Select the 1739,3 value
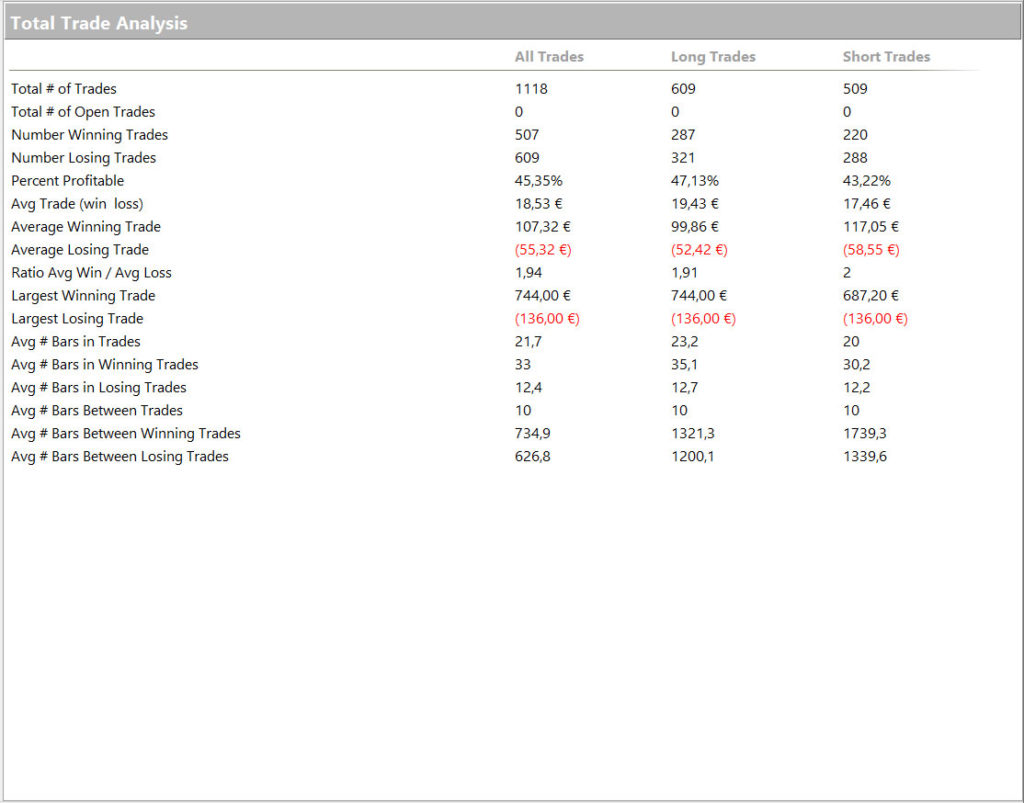The width and height of the screenshot is (1024, 803). tap(865, 433)
